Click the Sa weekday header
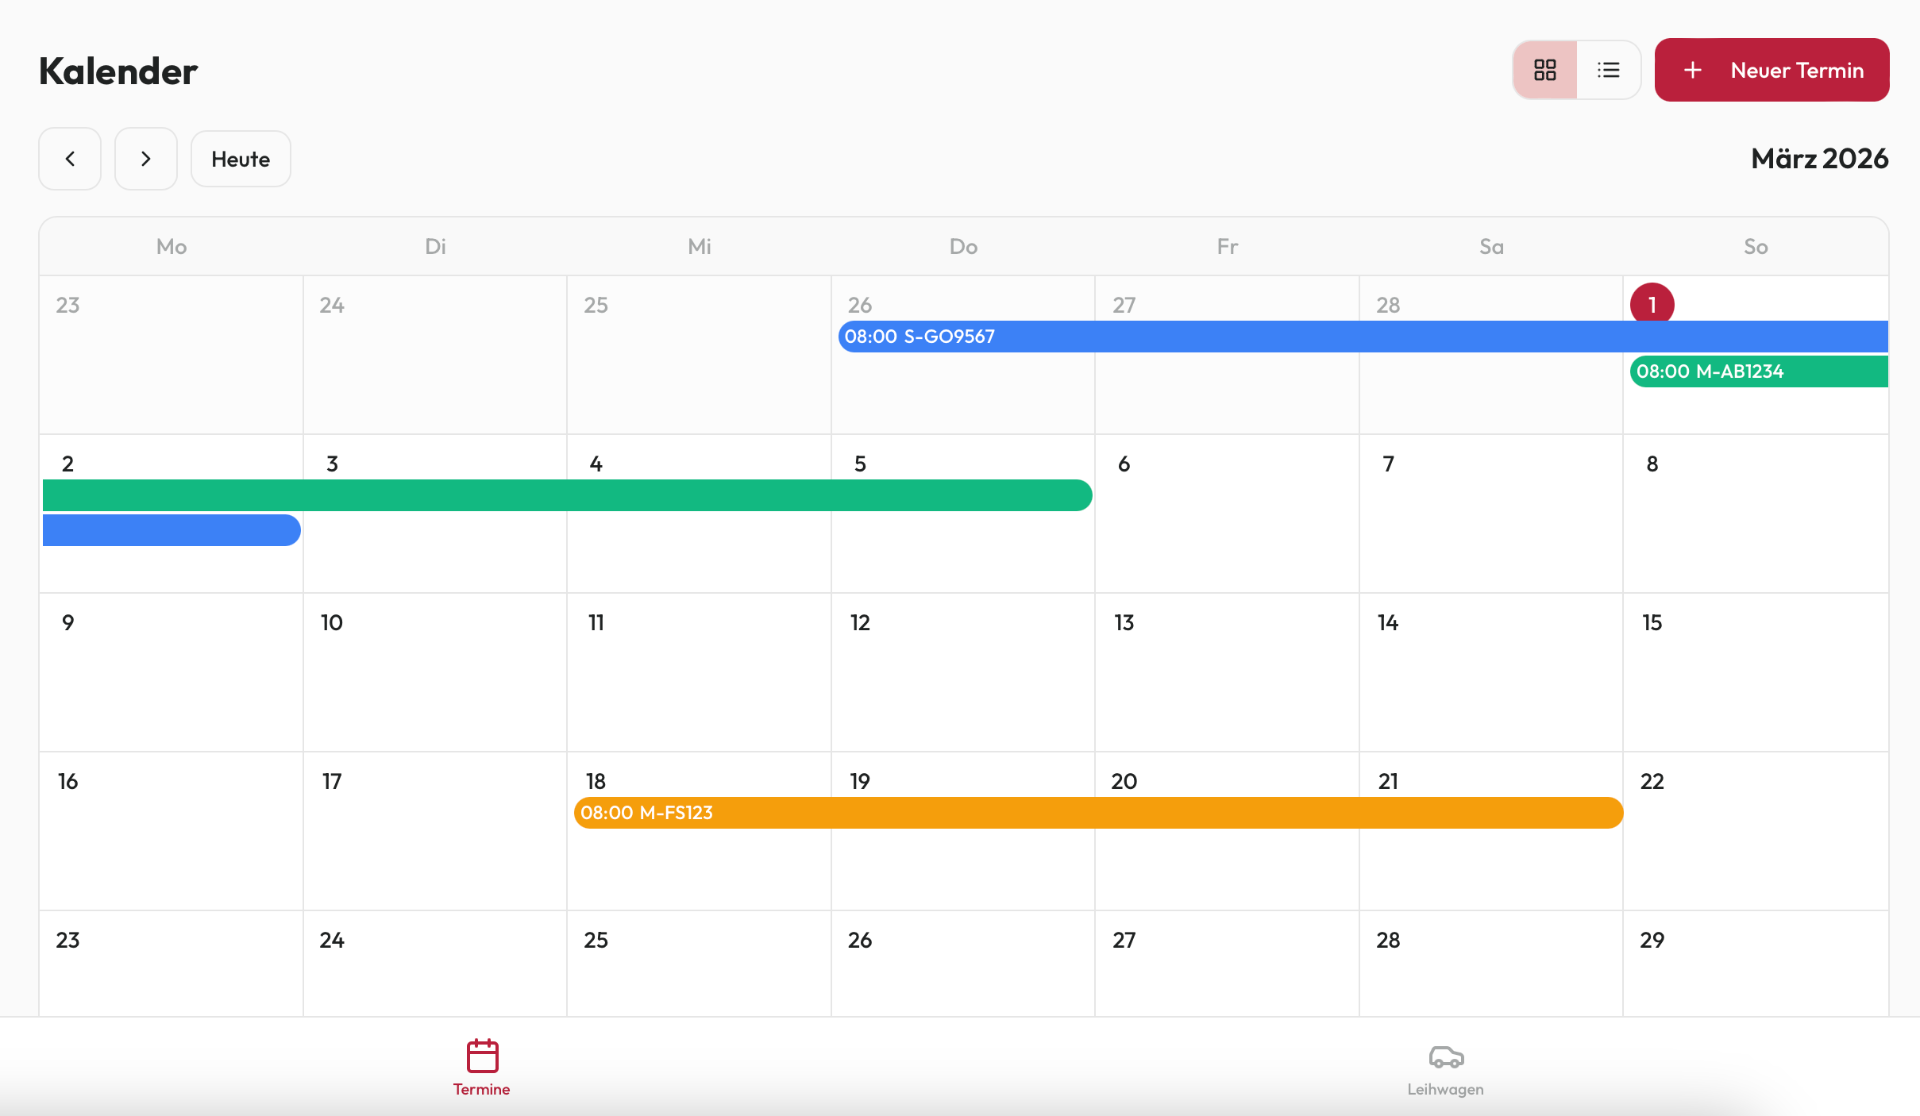Screen dimensions: 1920x1116 1491,246
